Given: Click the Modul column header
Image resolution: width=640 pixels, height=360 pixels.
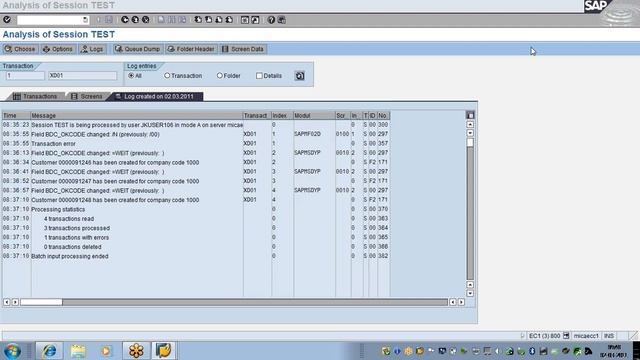Looking at the screenshot, I should (314, 116).
